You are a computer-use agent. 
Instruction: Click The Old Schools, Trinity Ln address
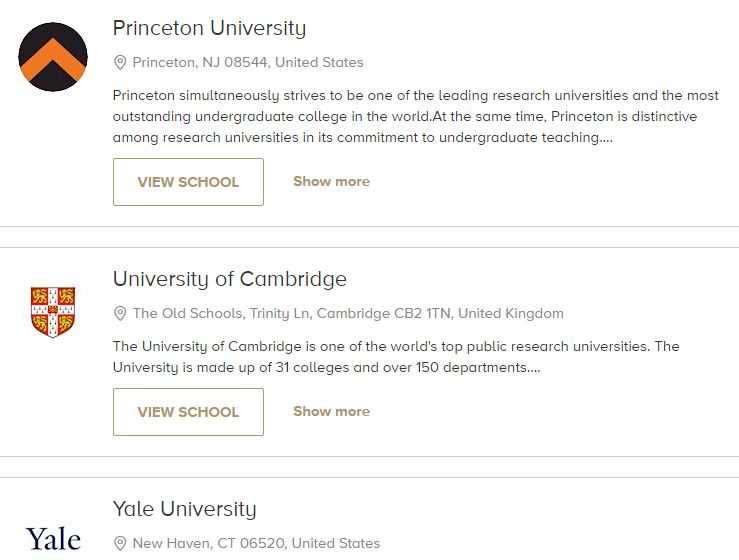(x=348, y=313)
